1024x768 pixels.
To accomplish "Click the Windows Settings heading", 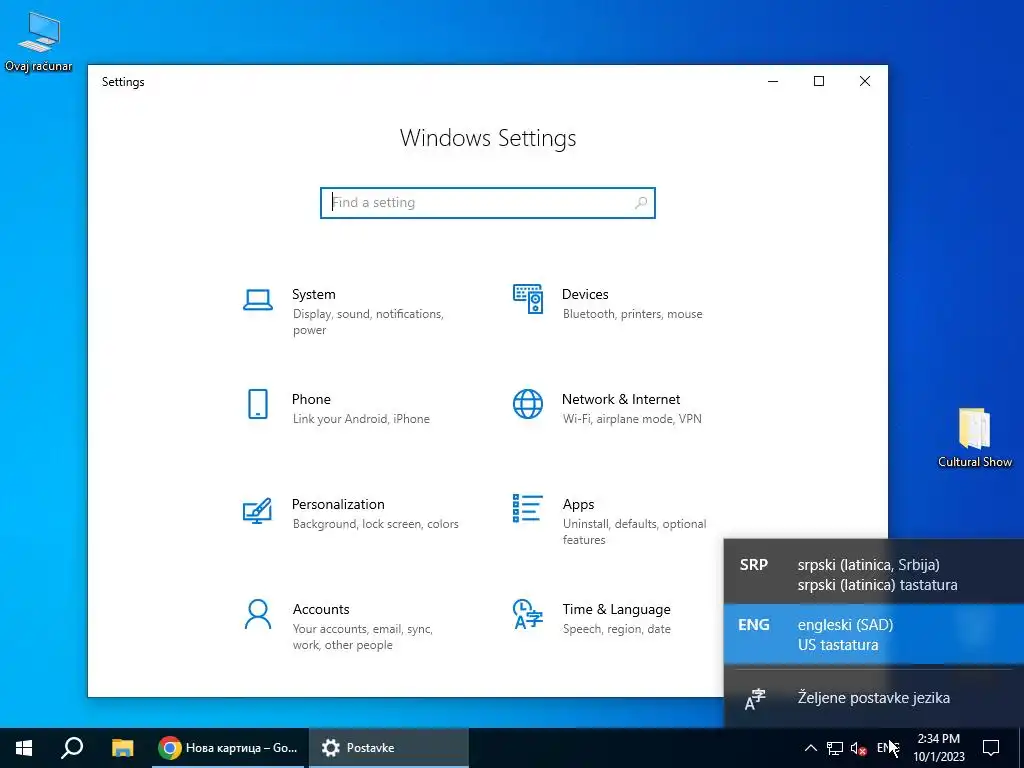I will [x=488, y=138].
